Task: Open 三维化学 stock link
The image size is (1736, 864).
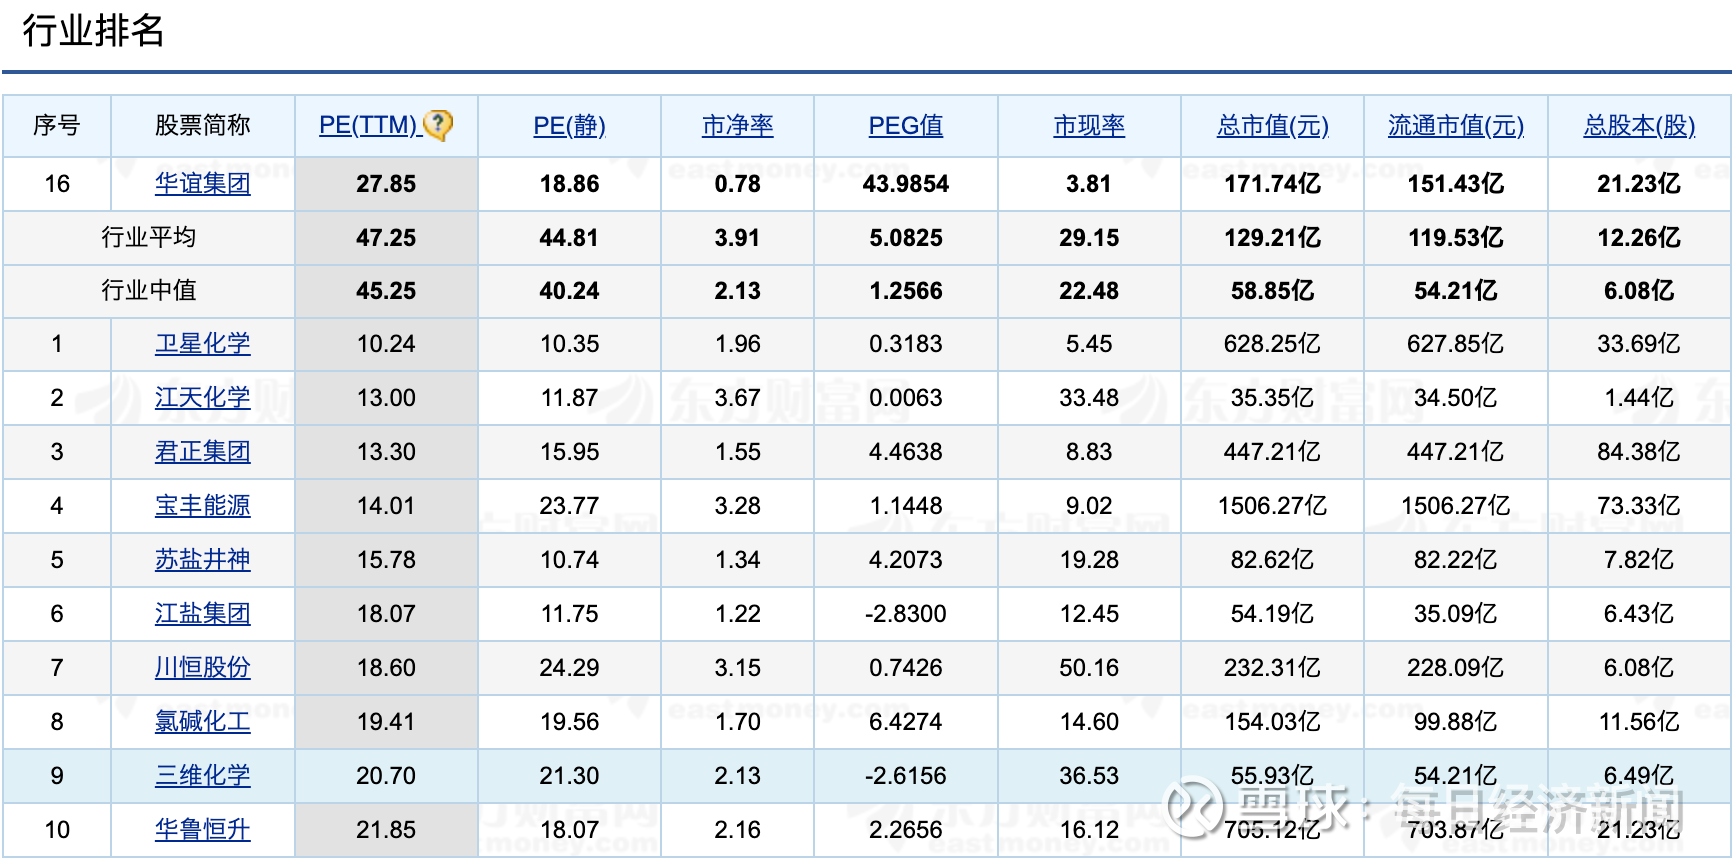Action: (203, 776)
